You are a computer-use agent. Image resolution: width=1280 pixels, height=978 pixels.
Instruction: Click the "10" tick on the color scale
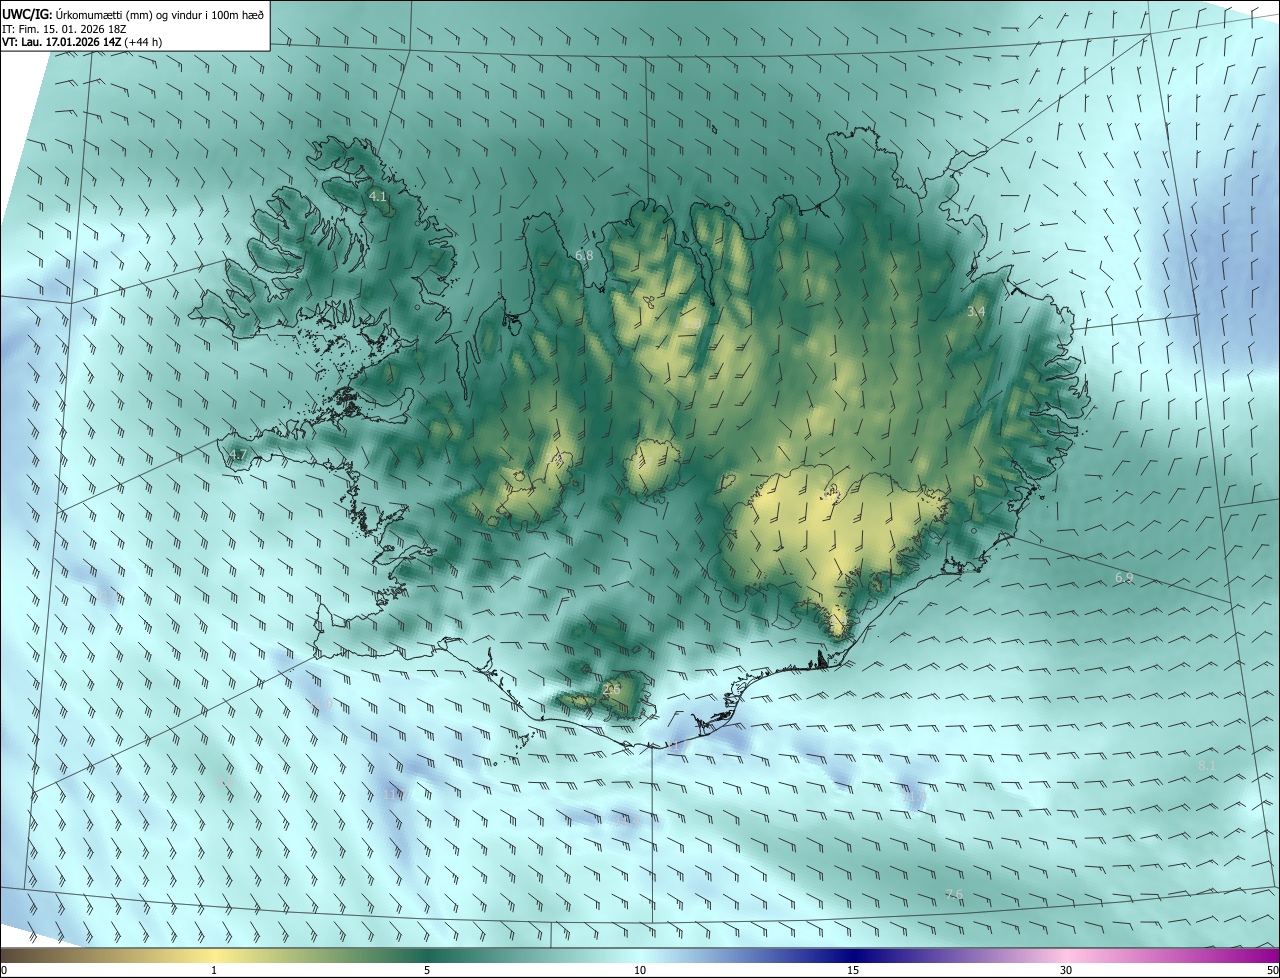640,971
